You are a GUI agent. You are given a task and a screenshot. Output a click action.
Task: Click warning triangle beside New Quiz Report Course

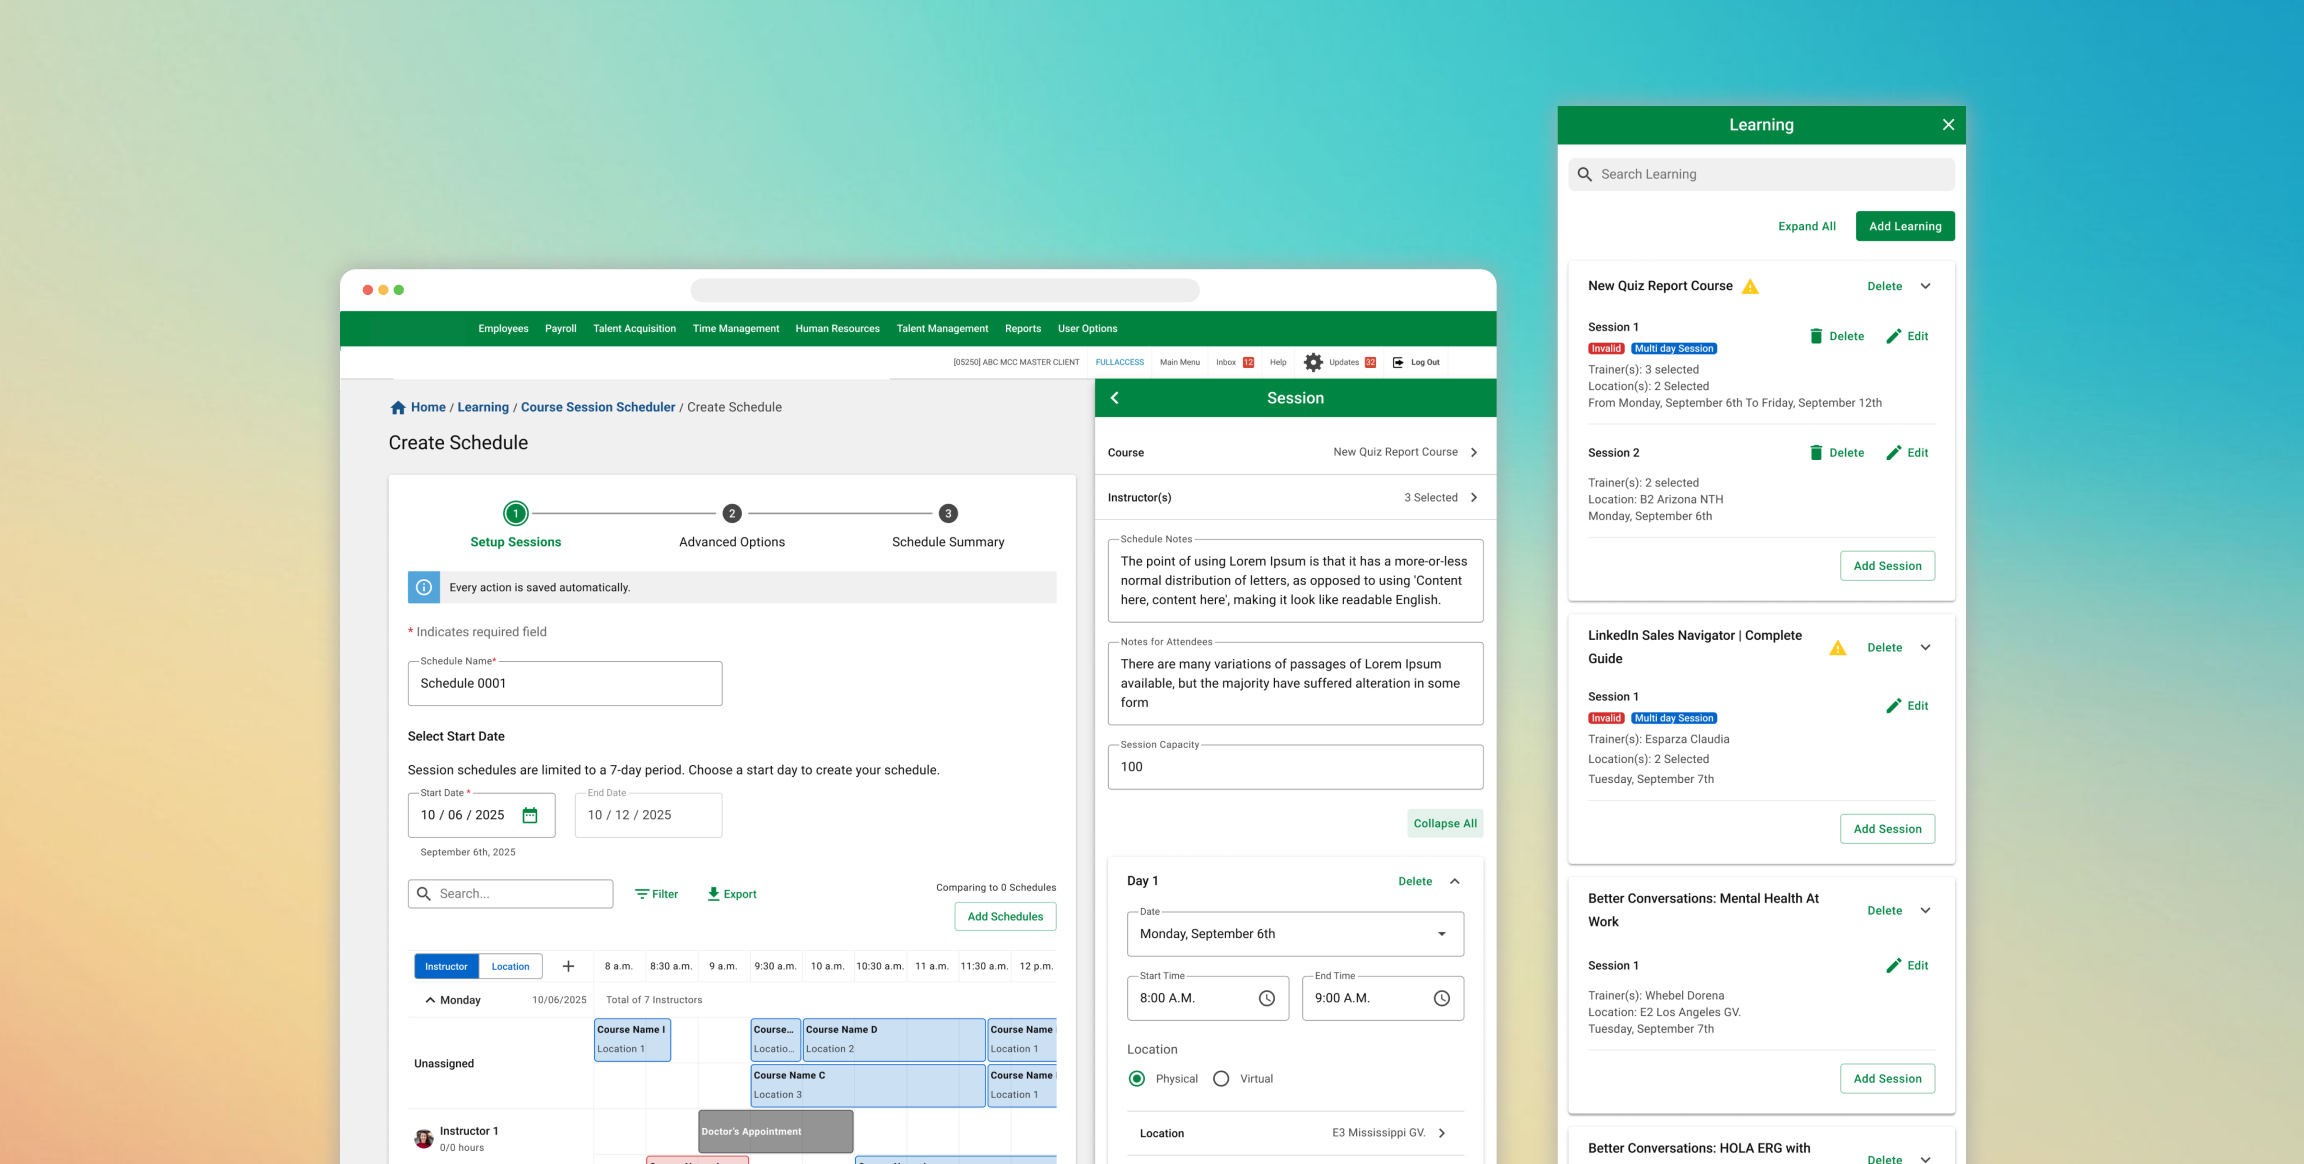coord(1750,287)
